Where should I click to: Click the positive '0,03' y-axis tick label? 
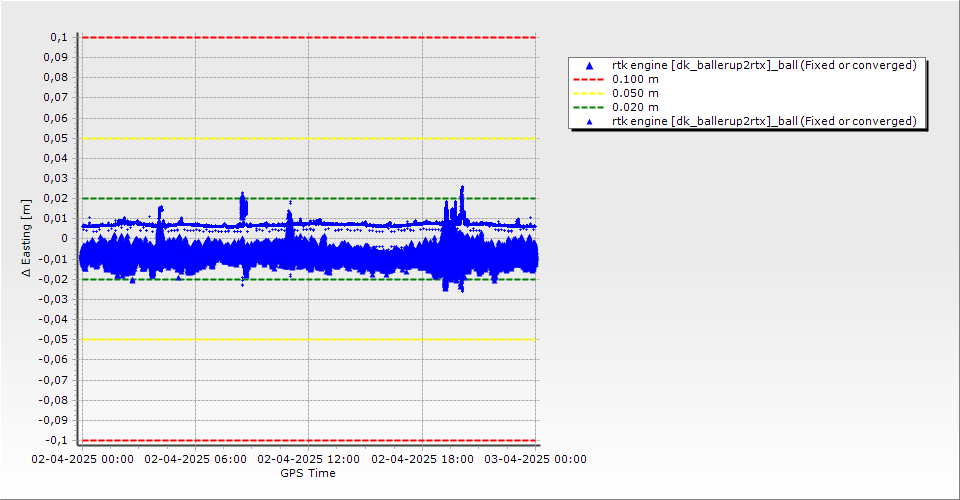(x=56, y=179)
